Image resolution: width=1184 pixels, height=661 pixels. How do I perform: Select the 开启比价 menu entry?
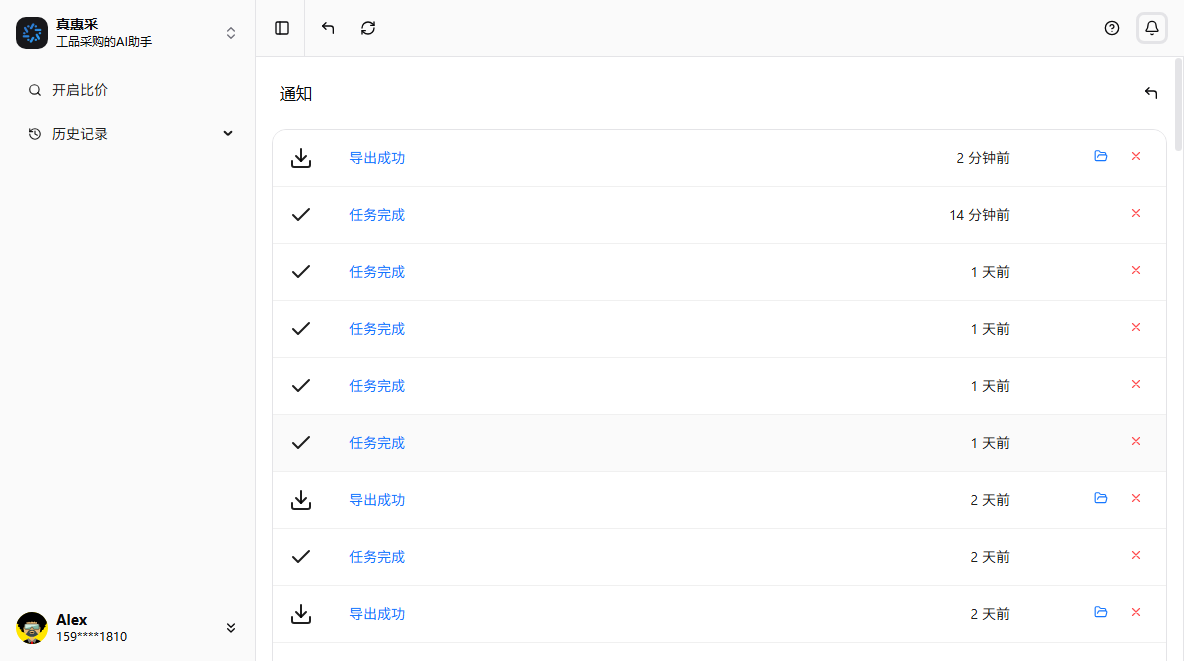coord(79,89)
